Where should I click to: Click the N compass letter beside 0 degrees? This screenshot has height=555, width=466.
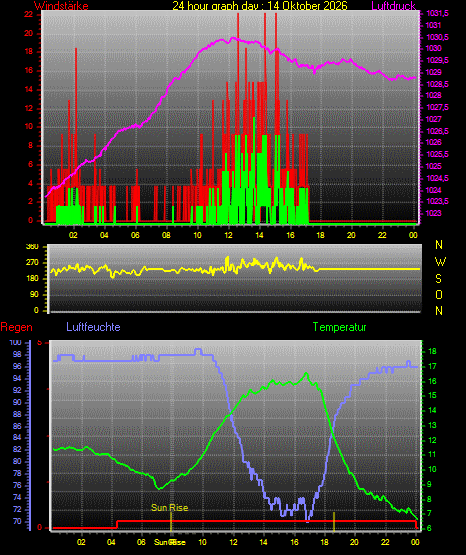point(439,311)
